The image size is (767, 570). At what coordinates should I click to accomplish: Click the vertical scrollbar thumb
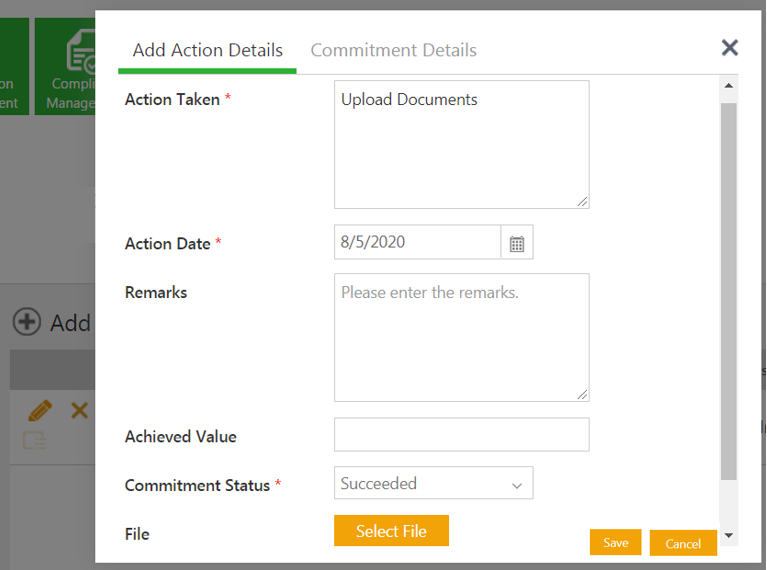coord(729,290)
